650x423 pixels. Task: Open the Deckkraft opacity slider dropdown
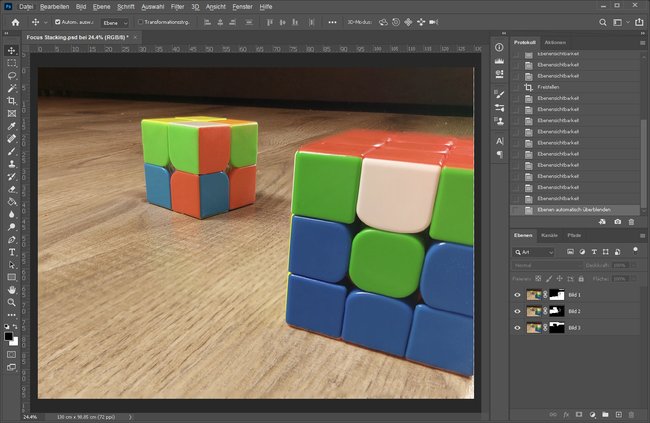pyautogui.click(x=634, y=265)
